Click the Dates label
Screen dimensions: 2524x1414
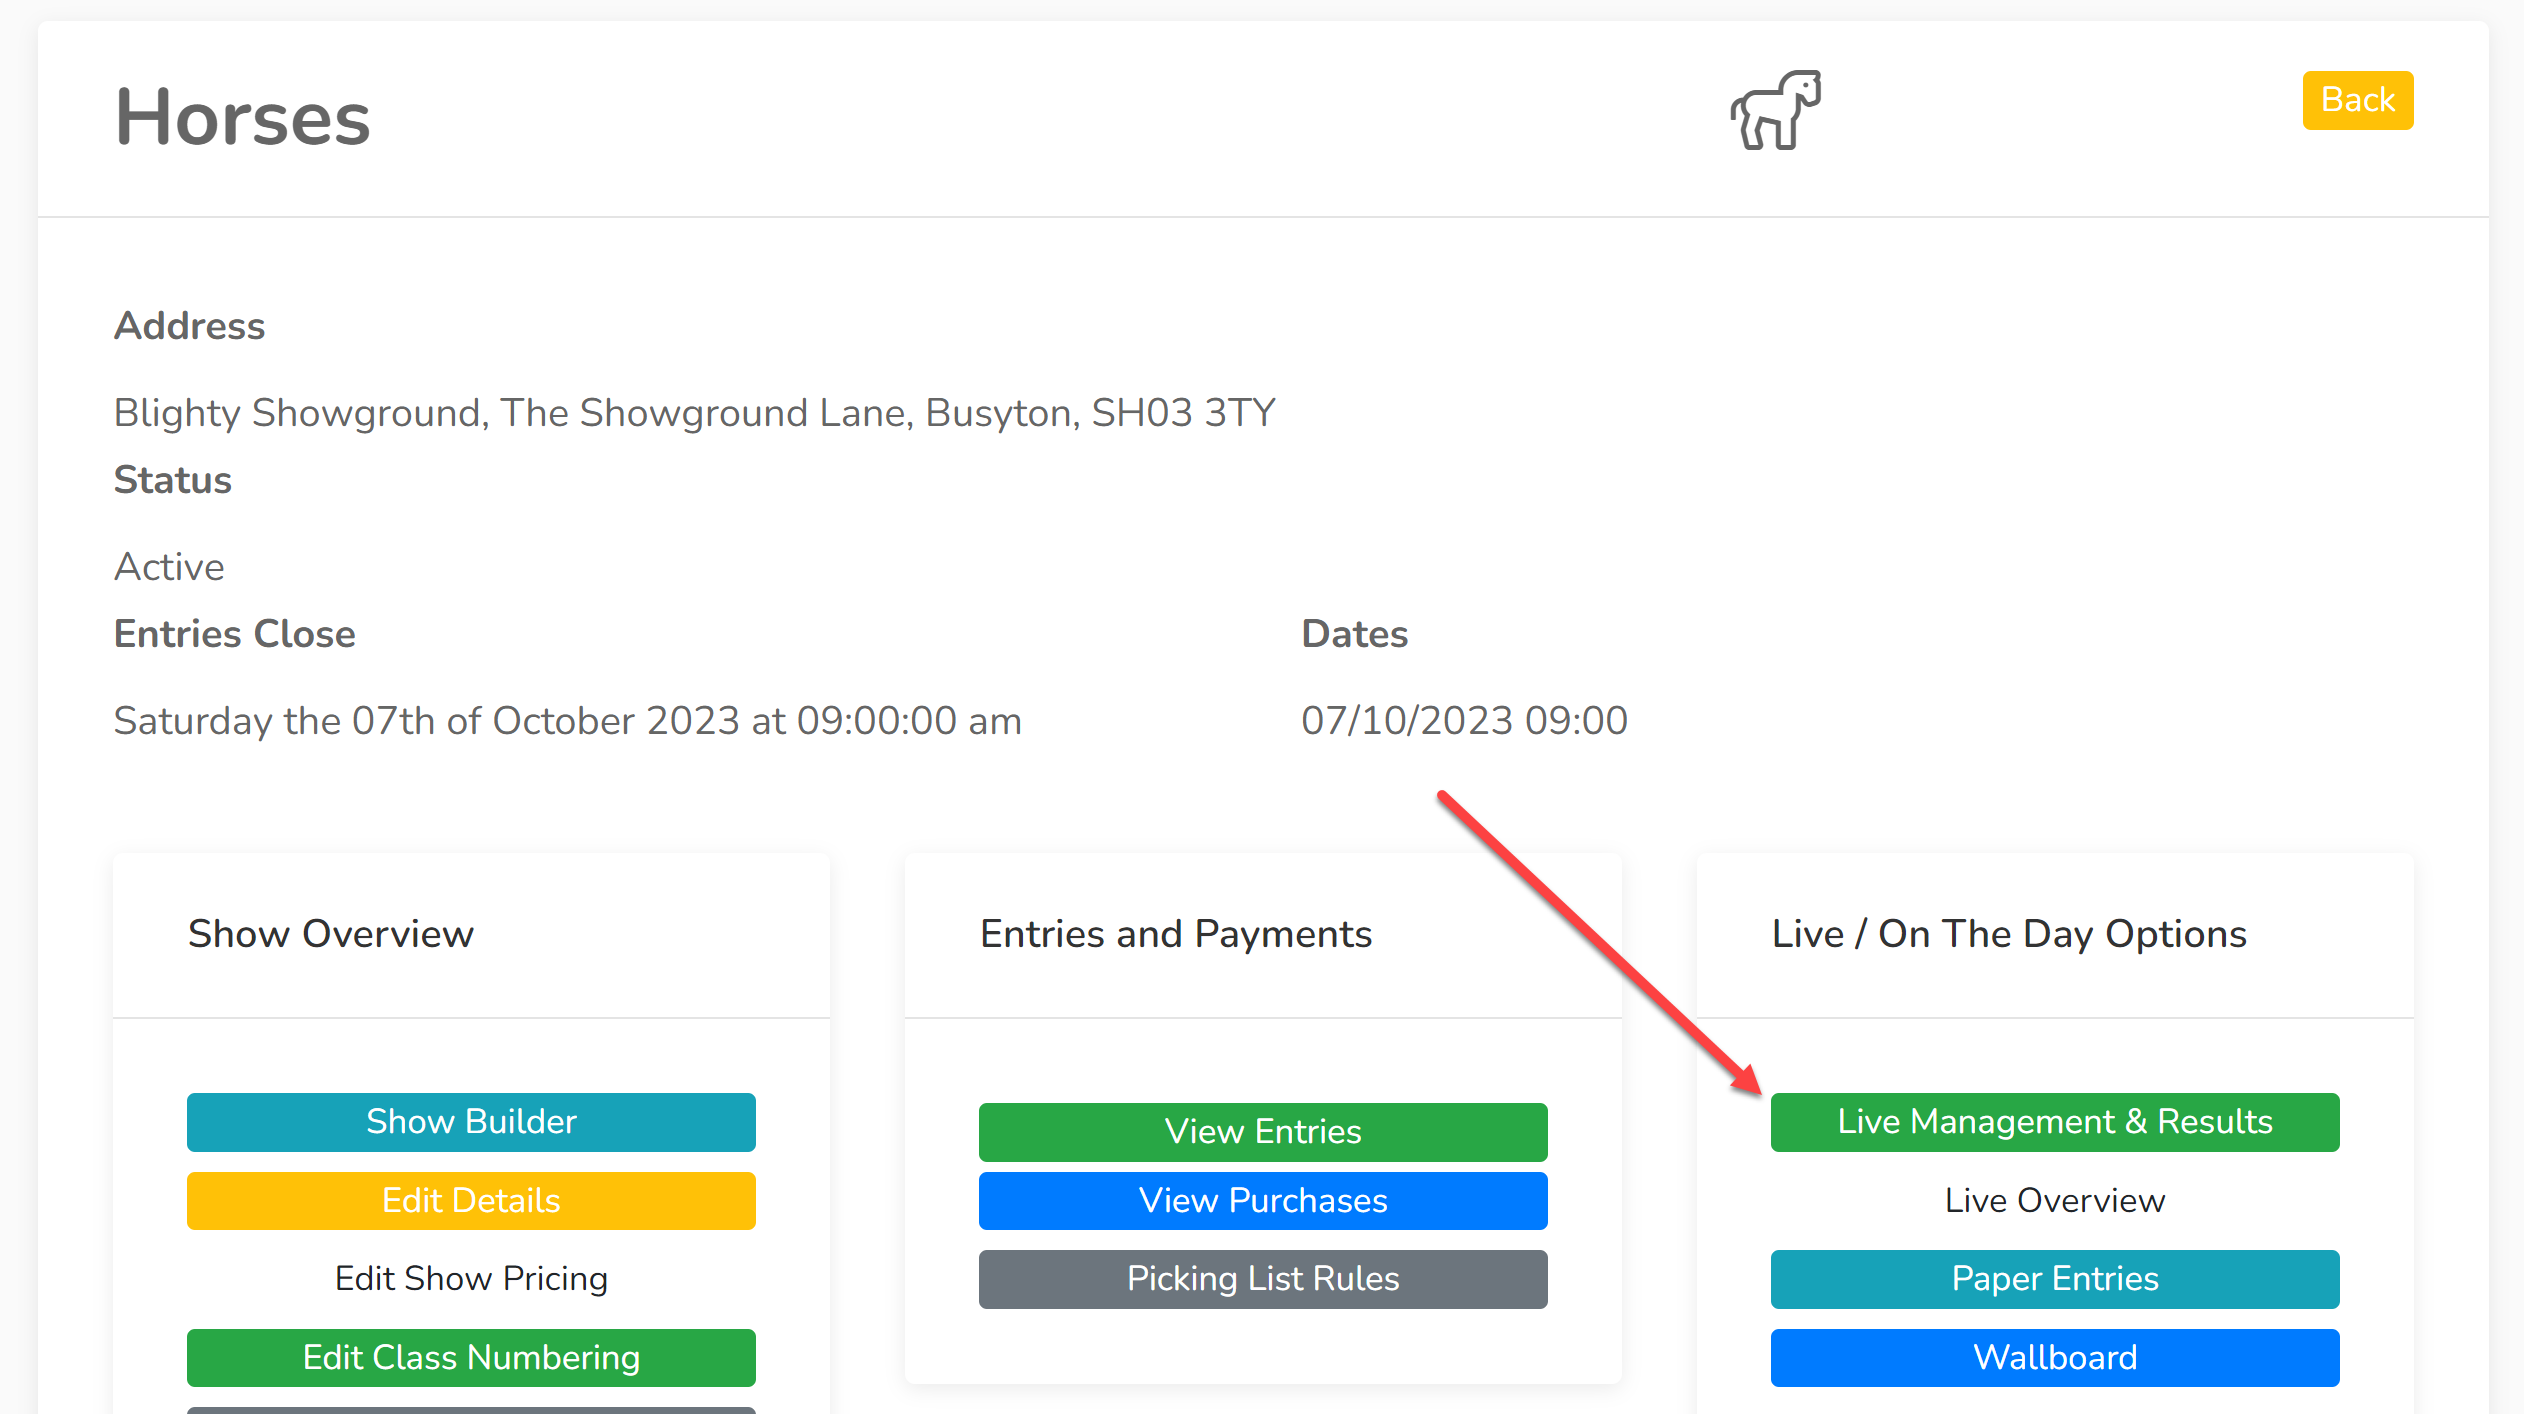click(1354, 634)
